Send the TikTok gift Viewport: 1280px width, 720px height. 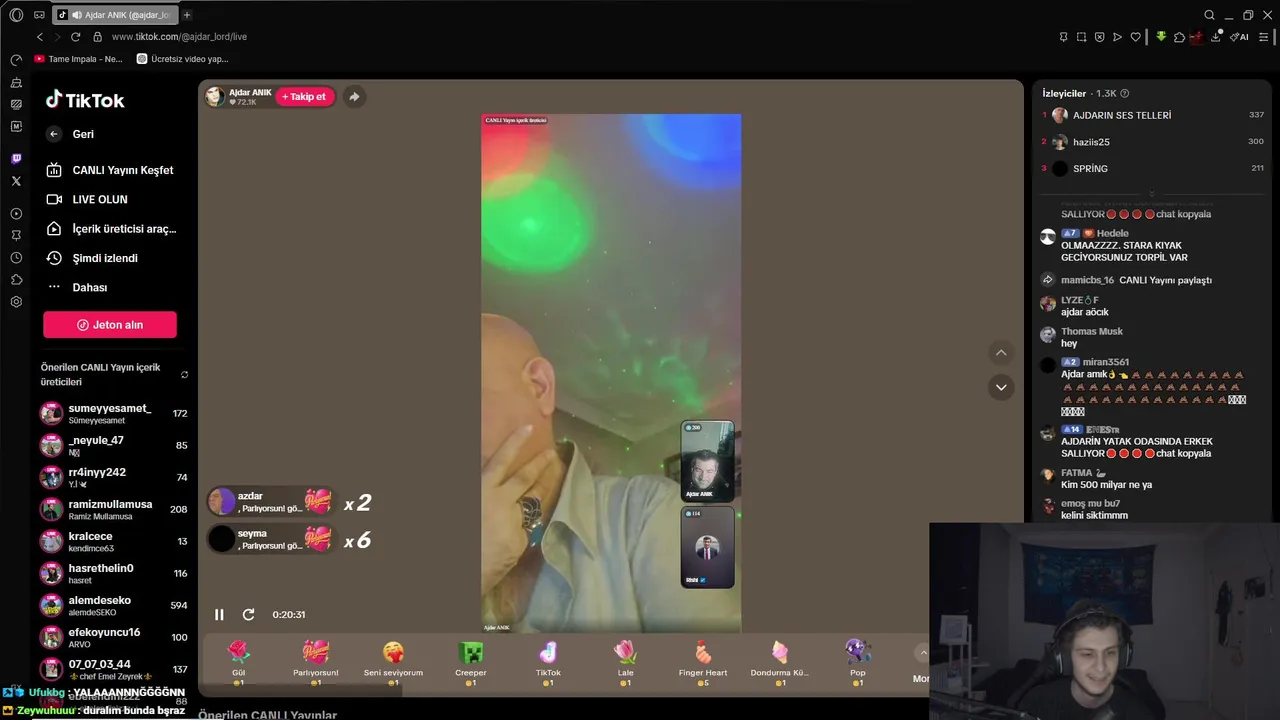point(548,662)
